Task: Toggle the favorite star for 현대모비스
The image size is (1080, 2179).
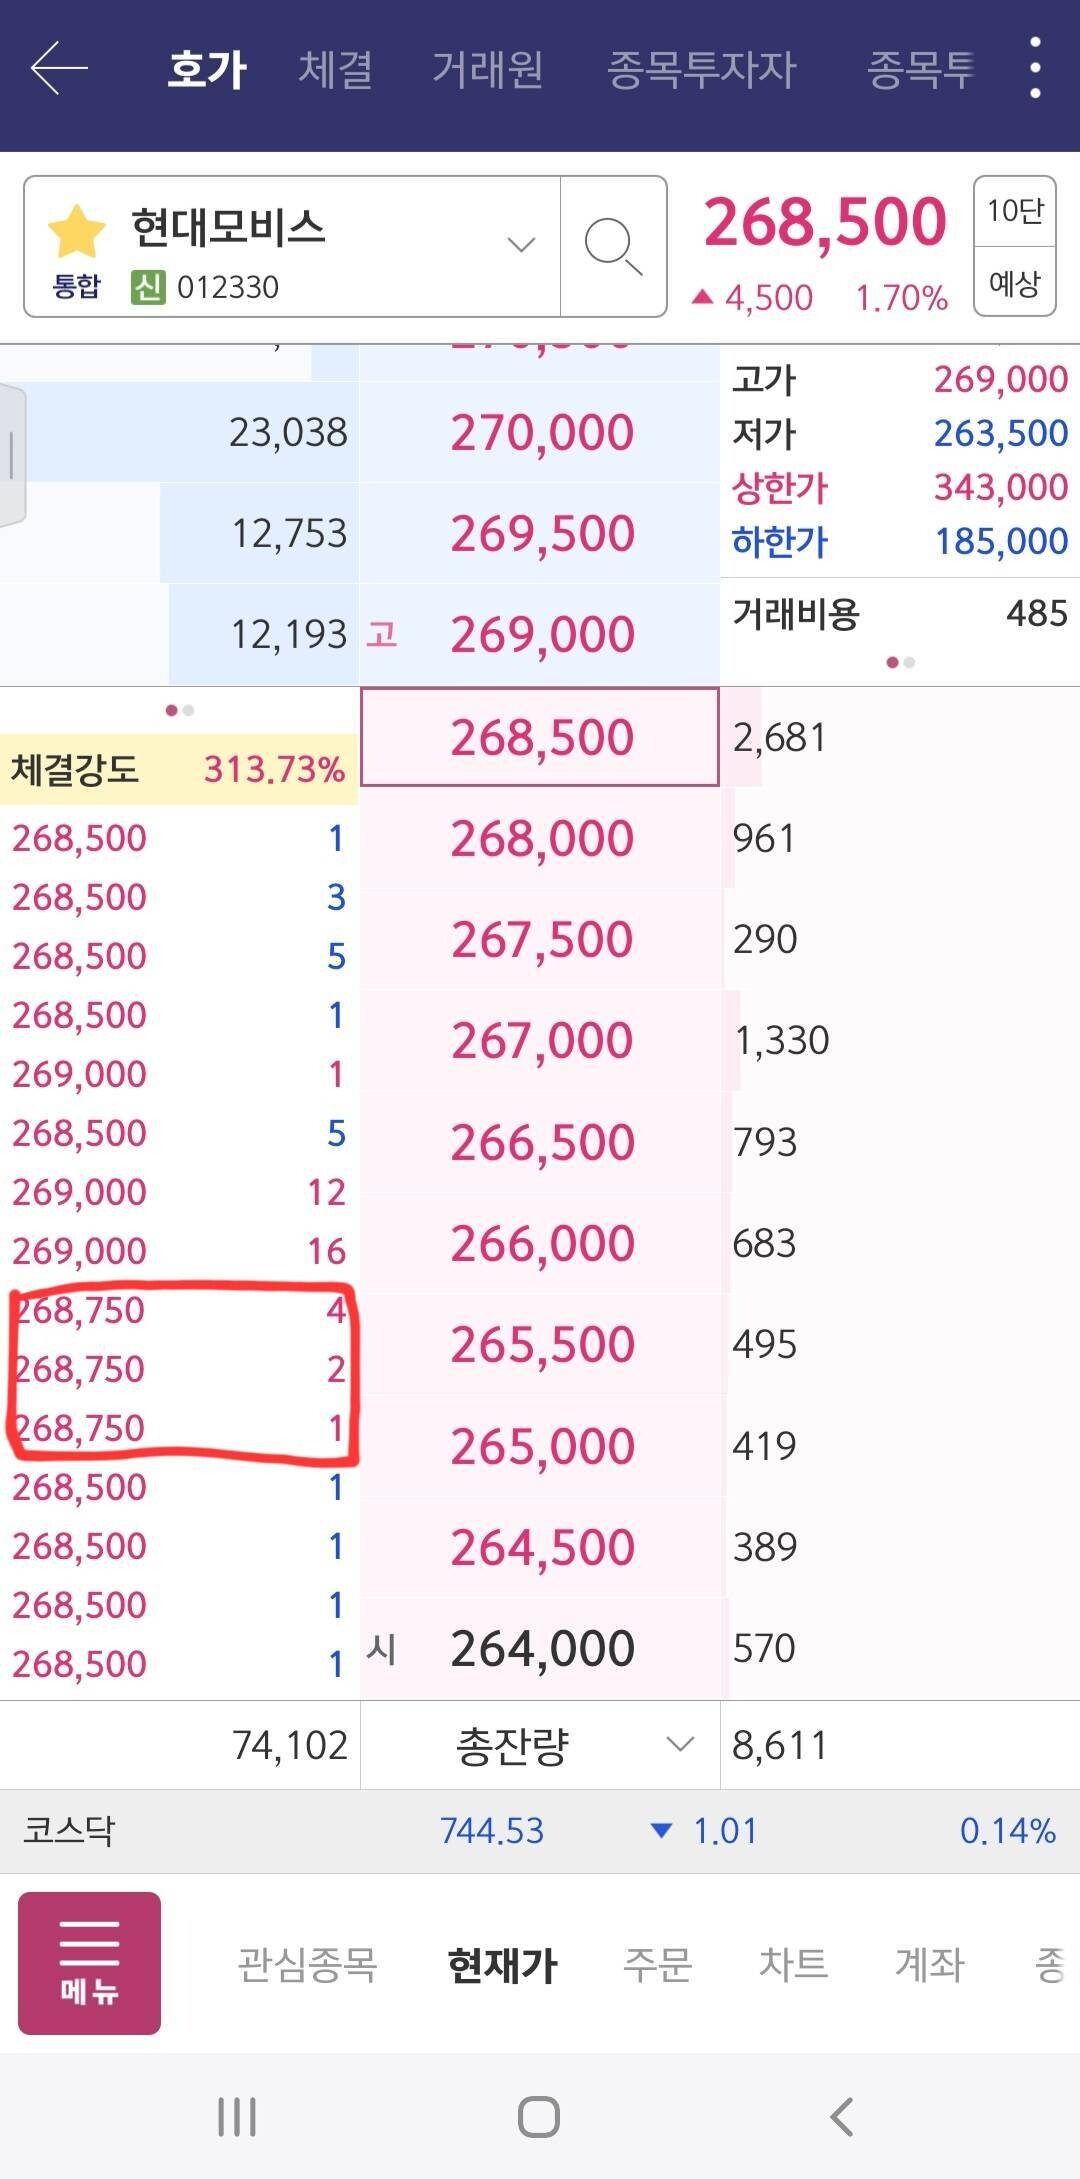Action: pyautogui.click(x=75, y=232)
